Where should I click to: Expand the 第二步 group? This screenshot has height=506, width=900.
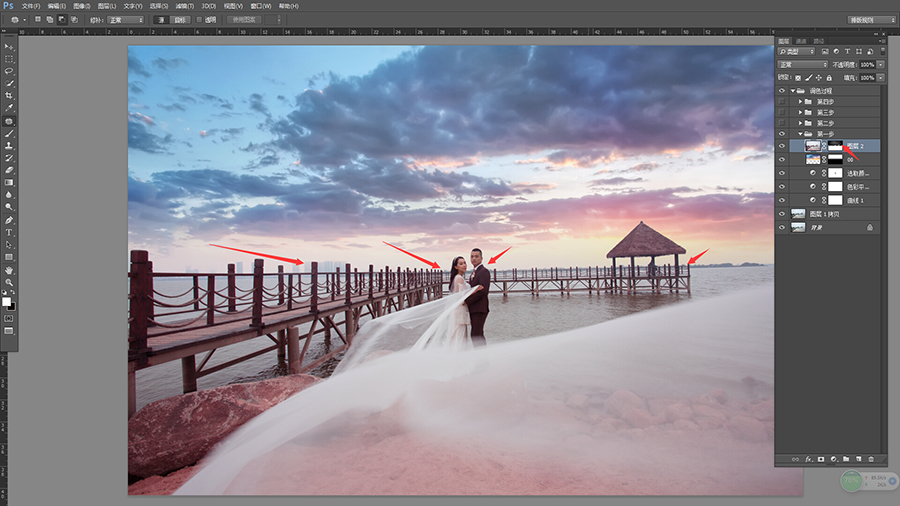800,123
